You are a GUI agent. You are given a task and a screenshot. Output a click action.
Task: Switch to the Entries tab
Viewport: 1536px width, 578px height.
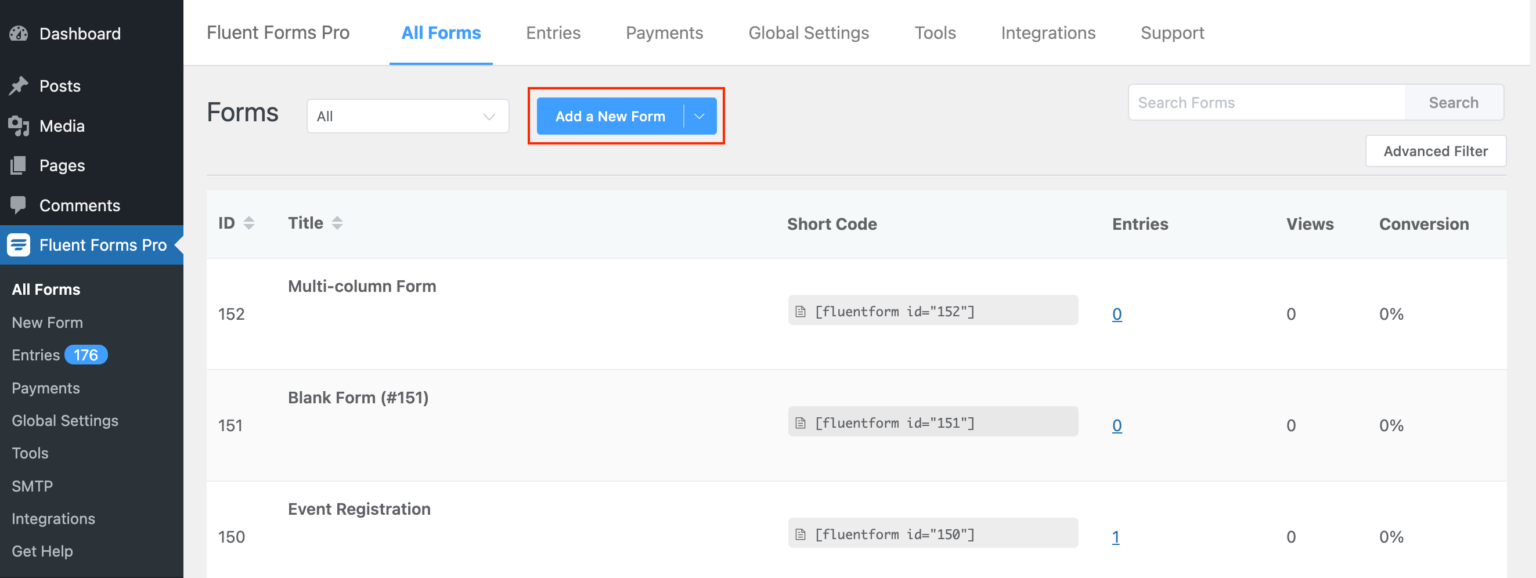(553, 33)
